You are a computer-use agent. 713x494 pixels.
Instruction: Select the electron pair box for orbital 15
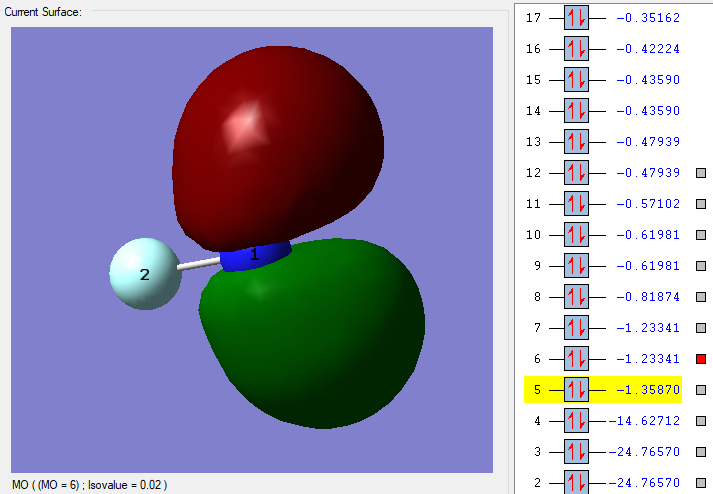point(576,80)
